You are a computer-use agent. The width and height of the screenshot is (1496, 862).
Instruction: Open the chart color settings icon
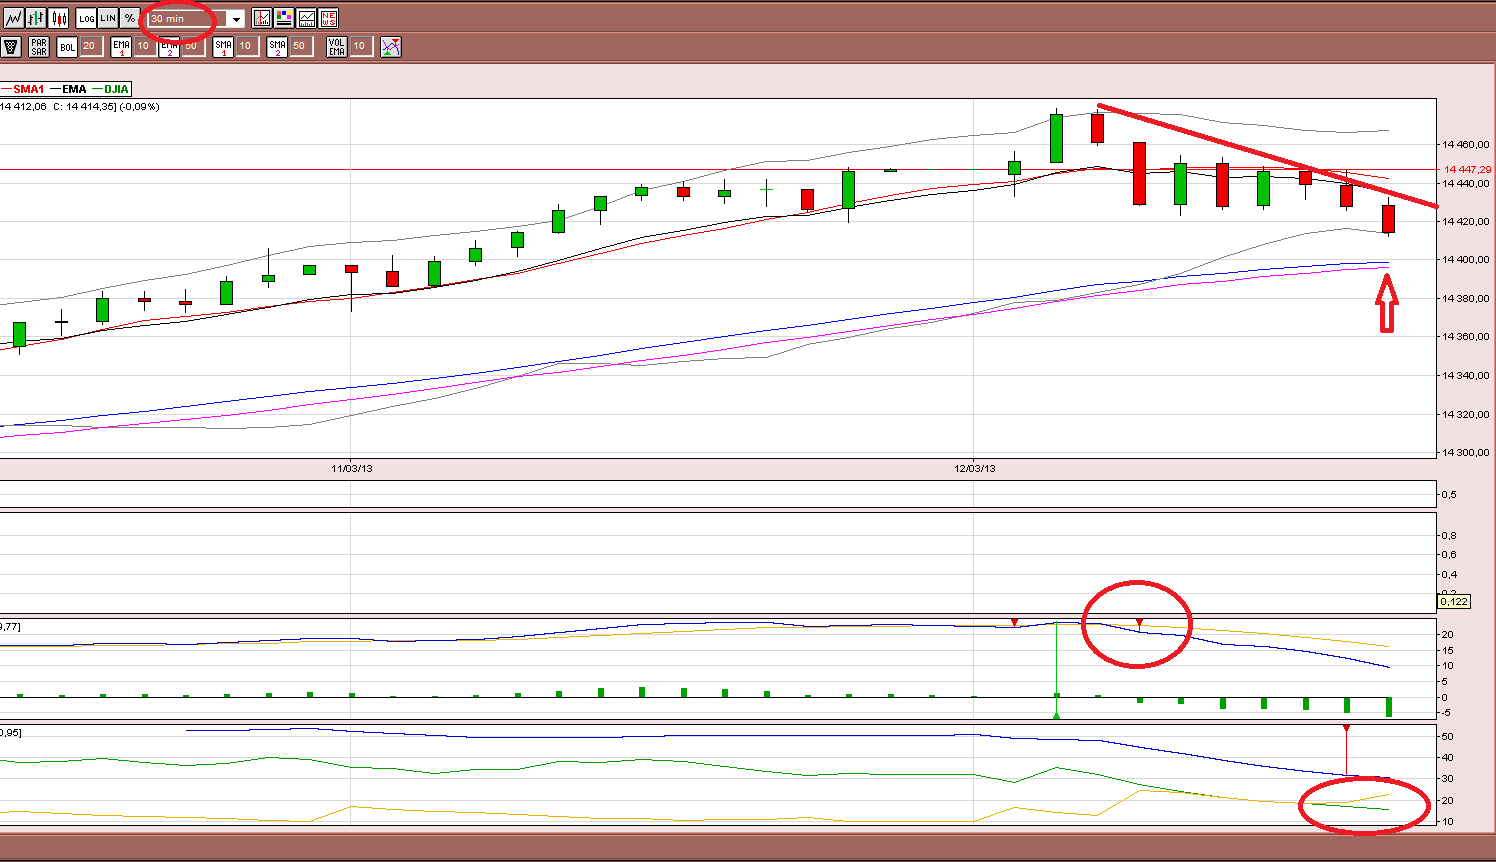[x=284, y=18]
